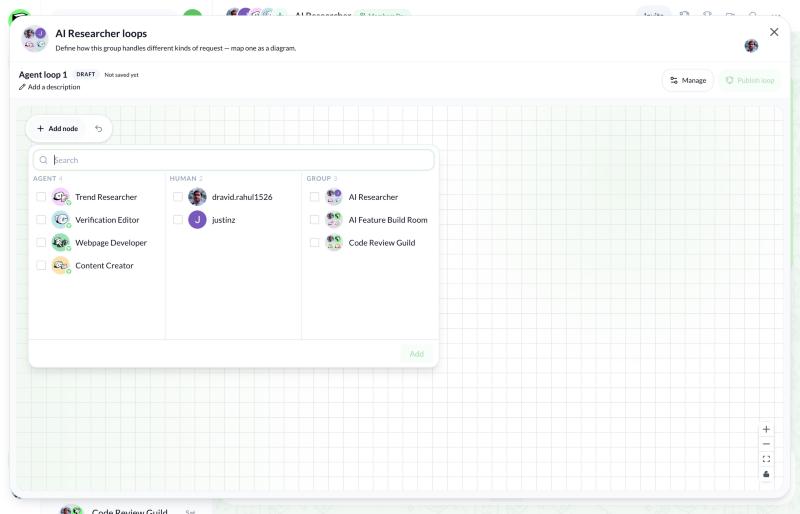Check the AI Feature Build Room box
Viewport: 800px width, 514px height.
[314, 219]
